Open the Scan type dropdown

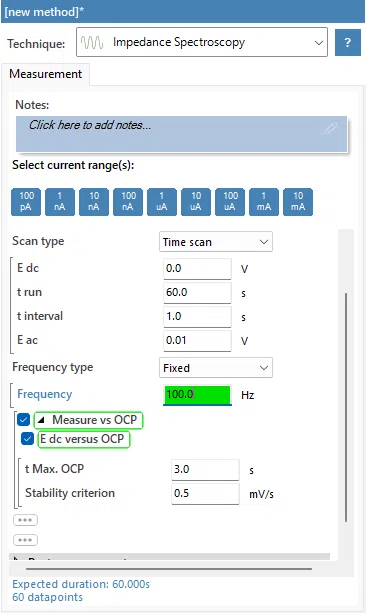coord(216,242)
